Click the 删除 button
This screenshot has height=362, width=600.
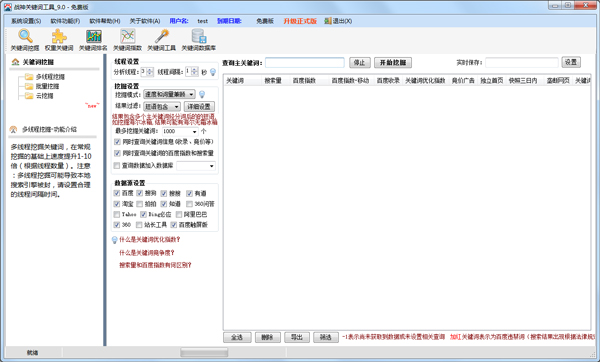[267, 337]
